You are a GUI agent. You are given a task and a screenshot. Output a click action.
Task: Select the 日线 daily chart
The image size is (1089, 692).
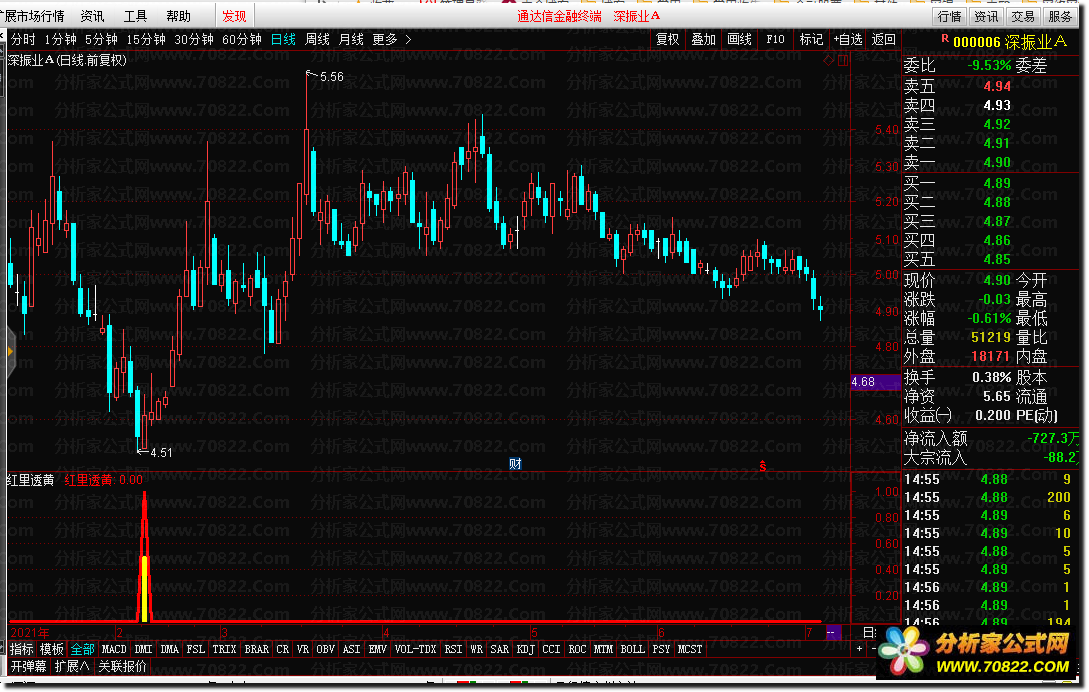tap(283, 40)
